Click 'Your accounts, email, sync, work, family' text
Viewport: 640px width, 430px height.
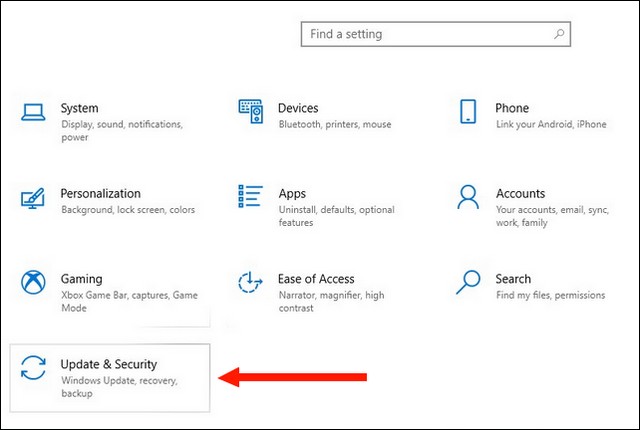tap(552, 216)
